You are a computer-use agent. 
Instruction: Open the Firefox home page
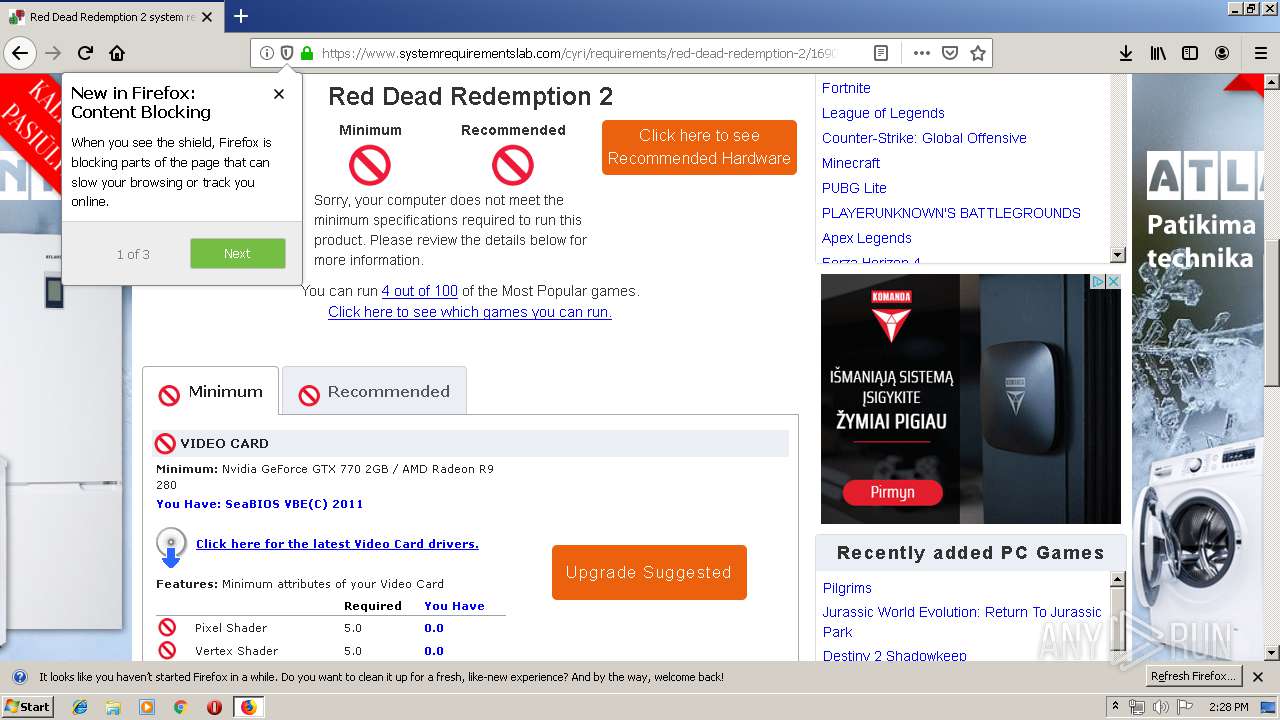pyautogui.click(x=117, y=53)
